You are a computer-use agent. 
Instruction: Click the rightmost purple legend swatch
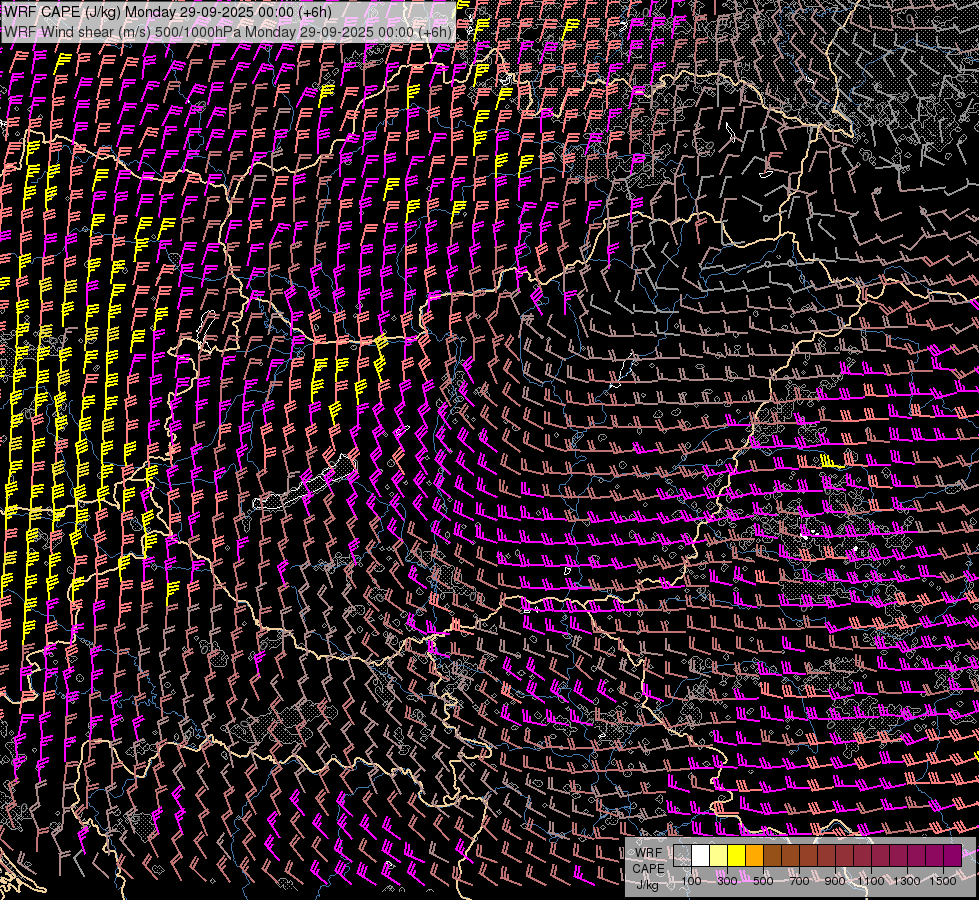tap(952, 856)
